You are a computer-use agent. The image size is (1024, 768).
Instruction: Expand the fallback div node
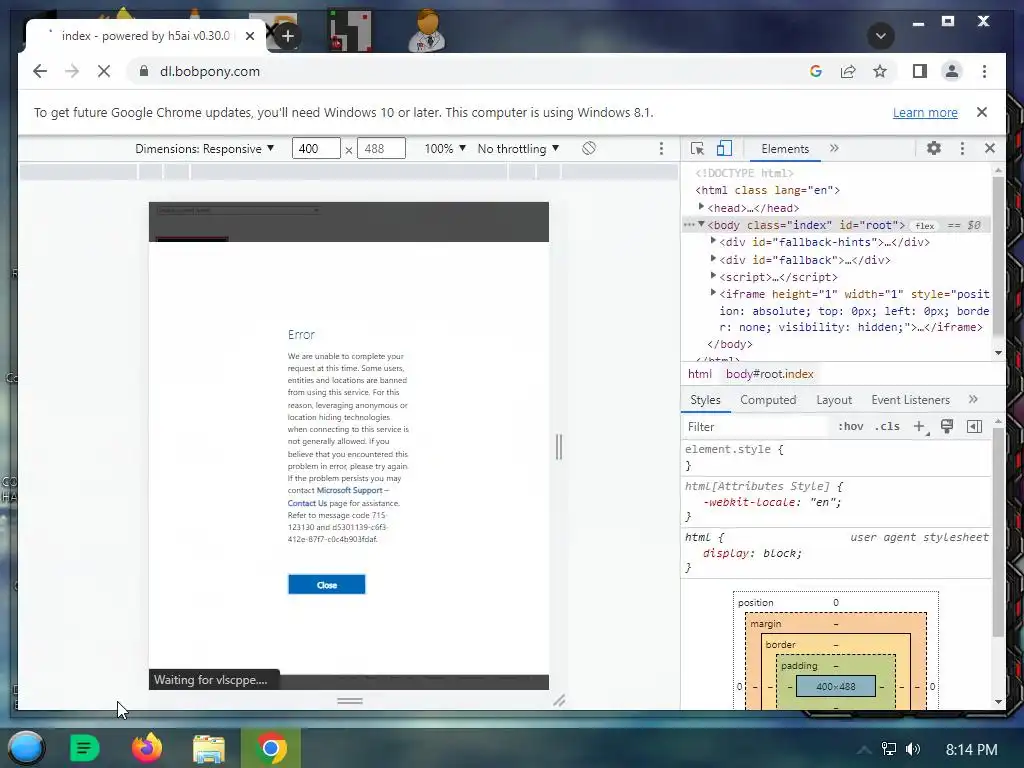pos(713,259)
